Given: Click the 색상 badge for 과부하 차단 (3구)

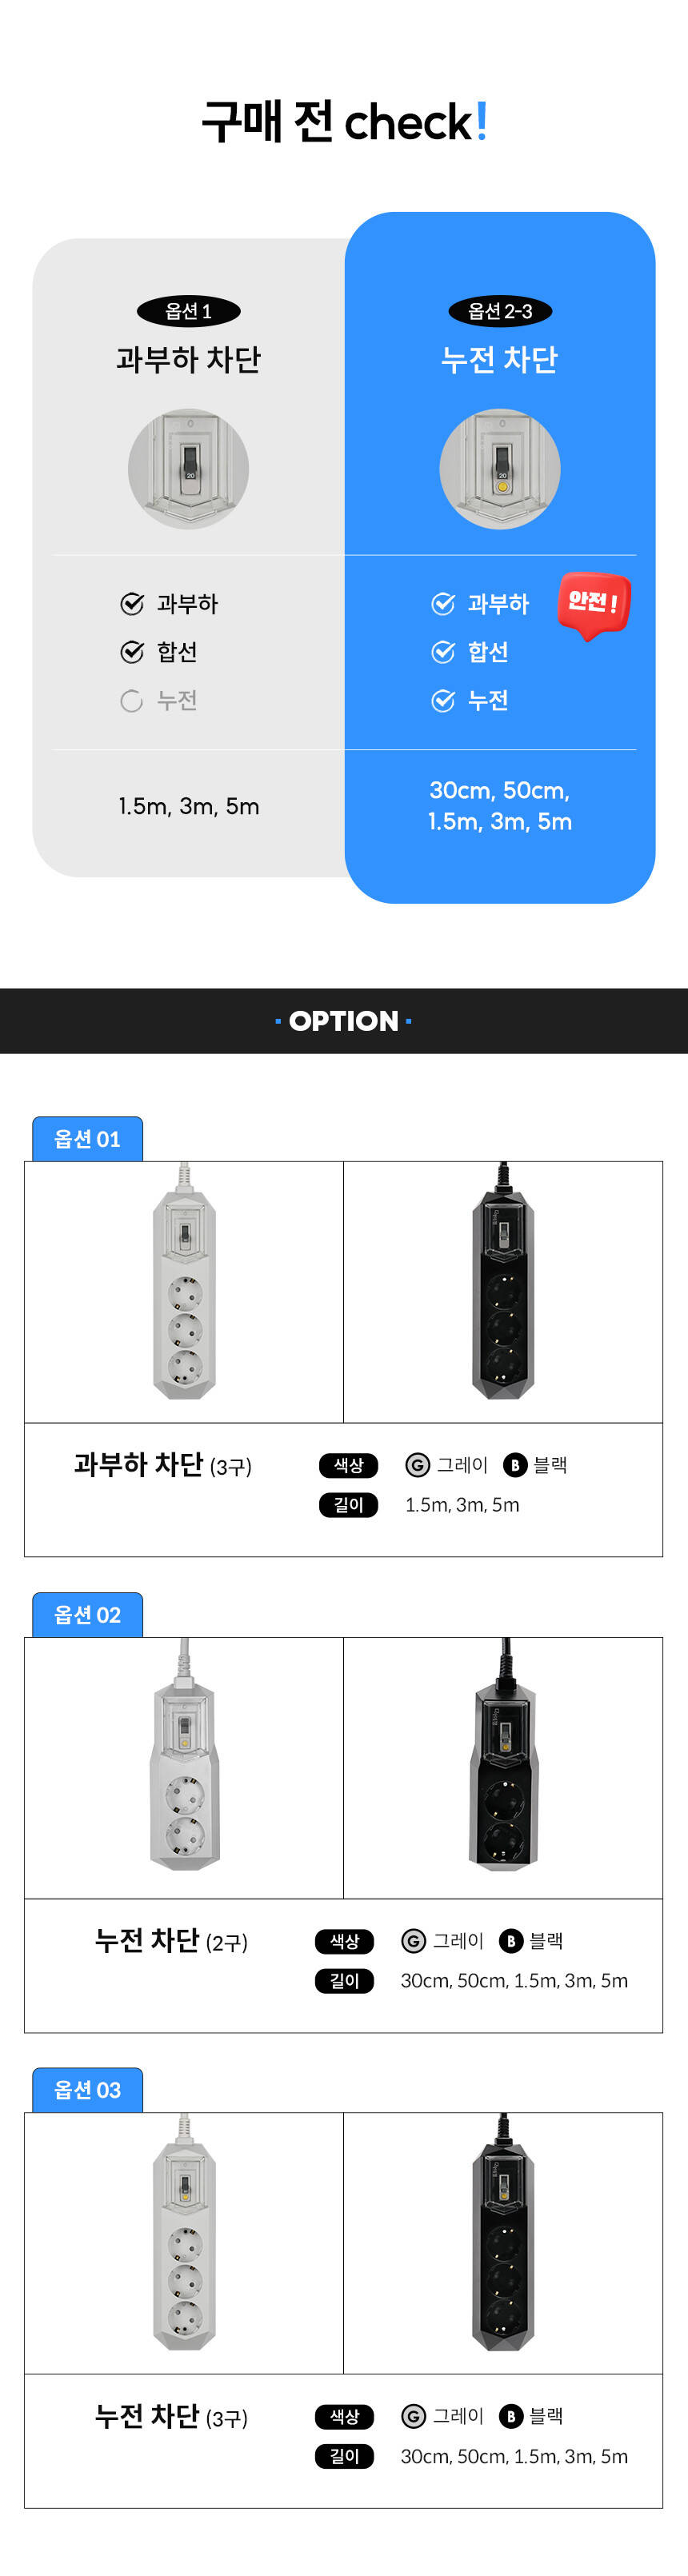Looking at the screenshot, I should pos(348,1465).
